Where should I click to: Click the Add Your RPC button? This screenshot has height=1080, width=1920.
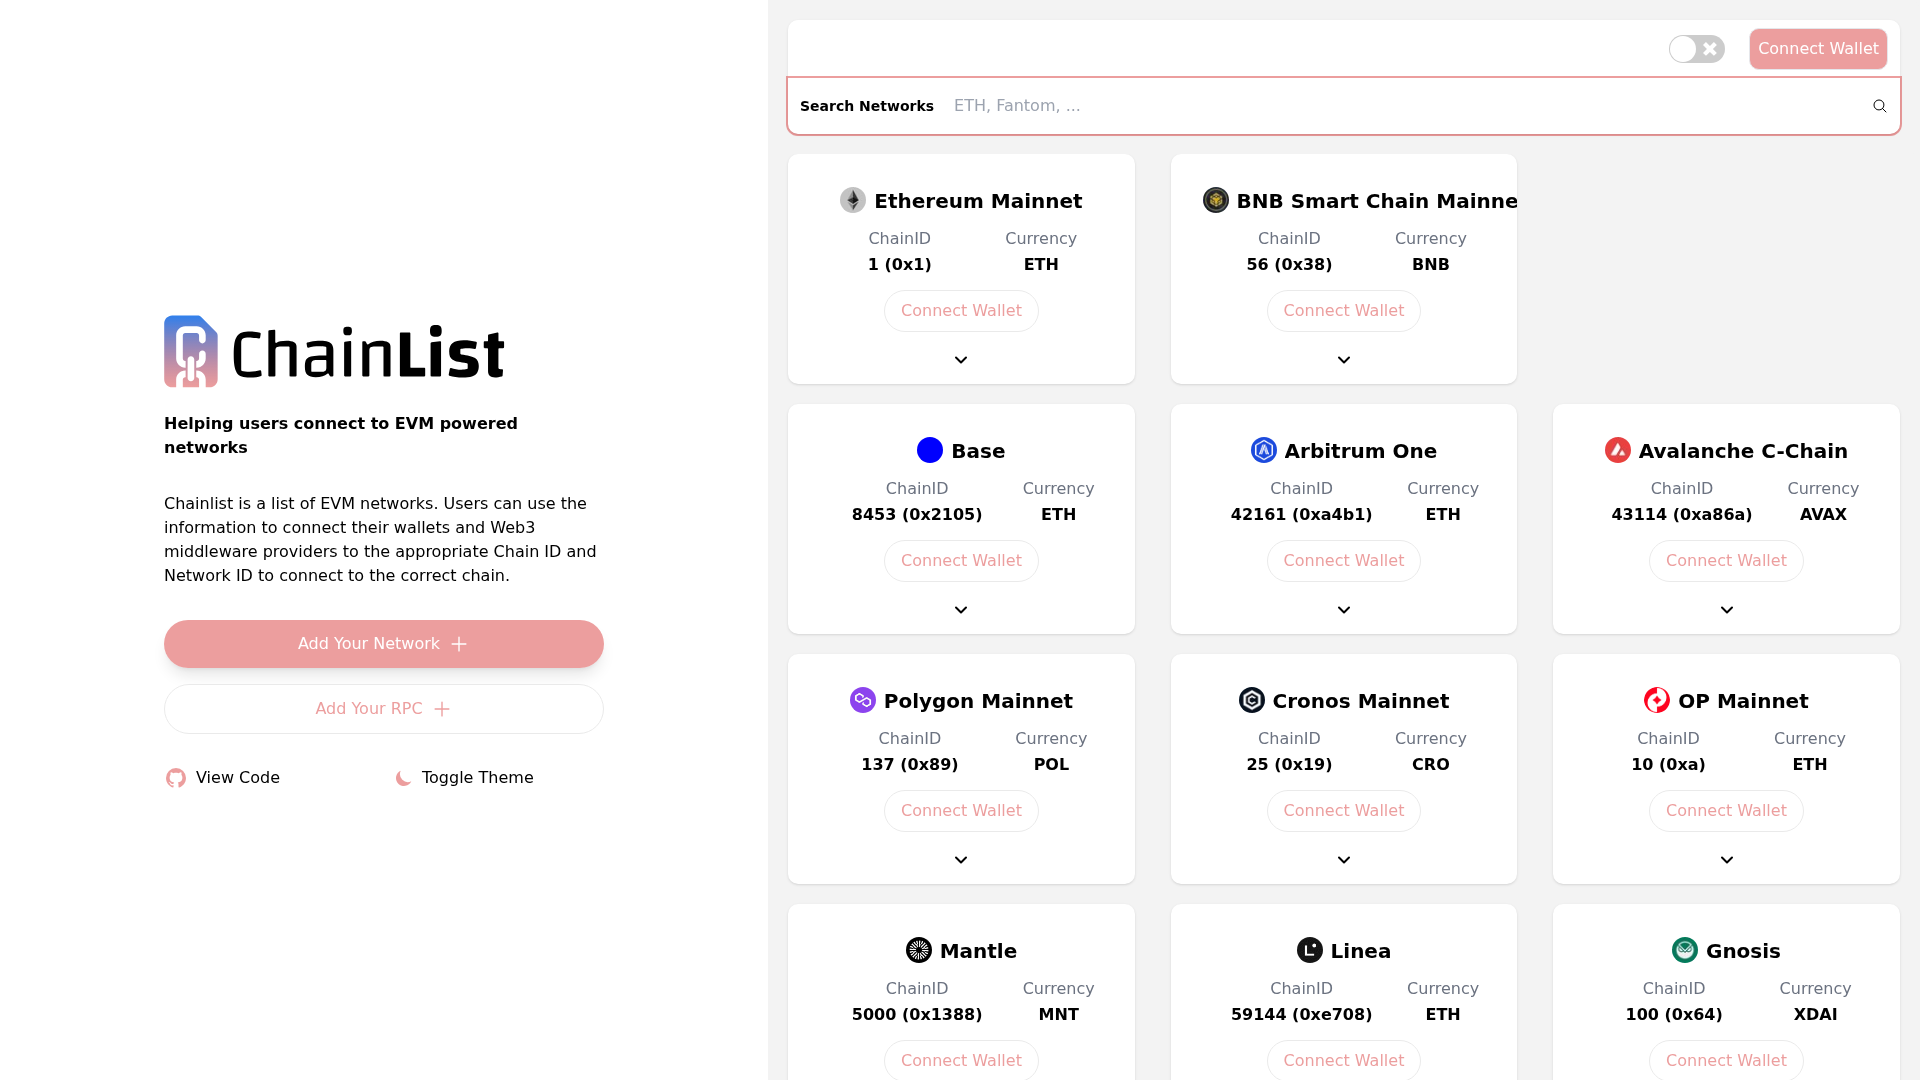[384, 709]
